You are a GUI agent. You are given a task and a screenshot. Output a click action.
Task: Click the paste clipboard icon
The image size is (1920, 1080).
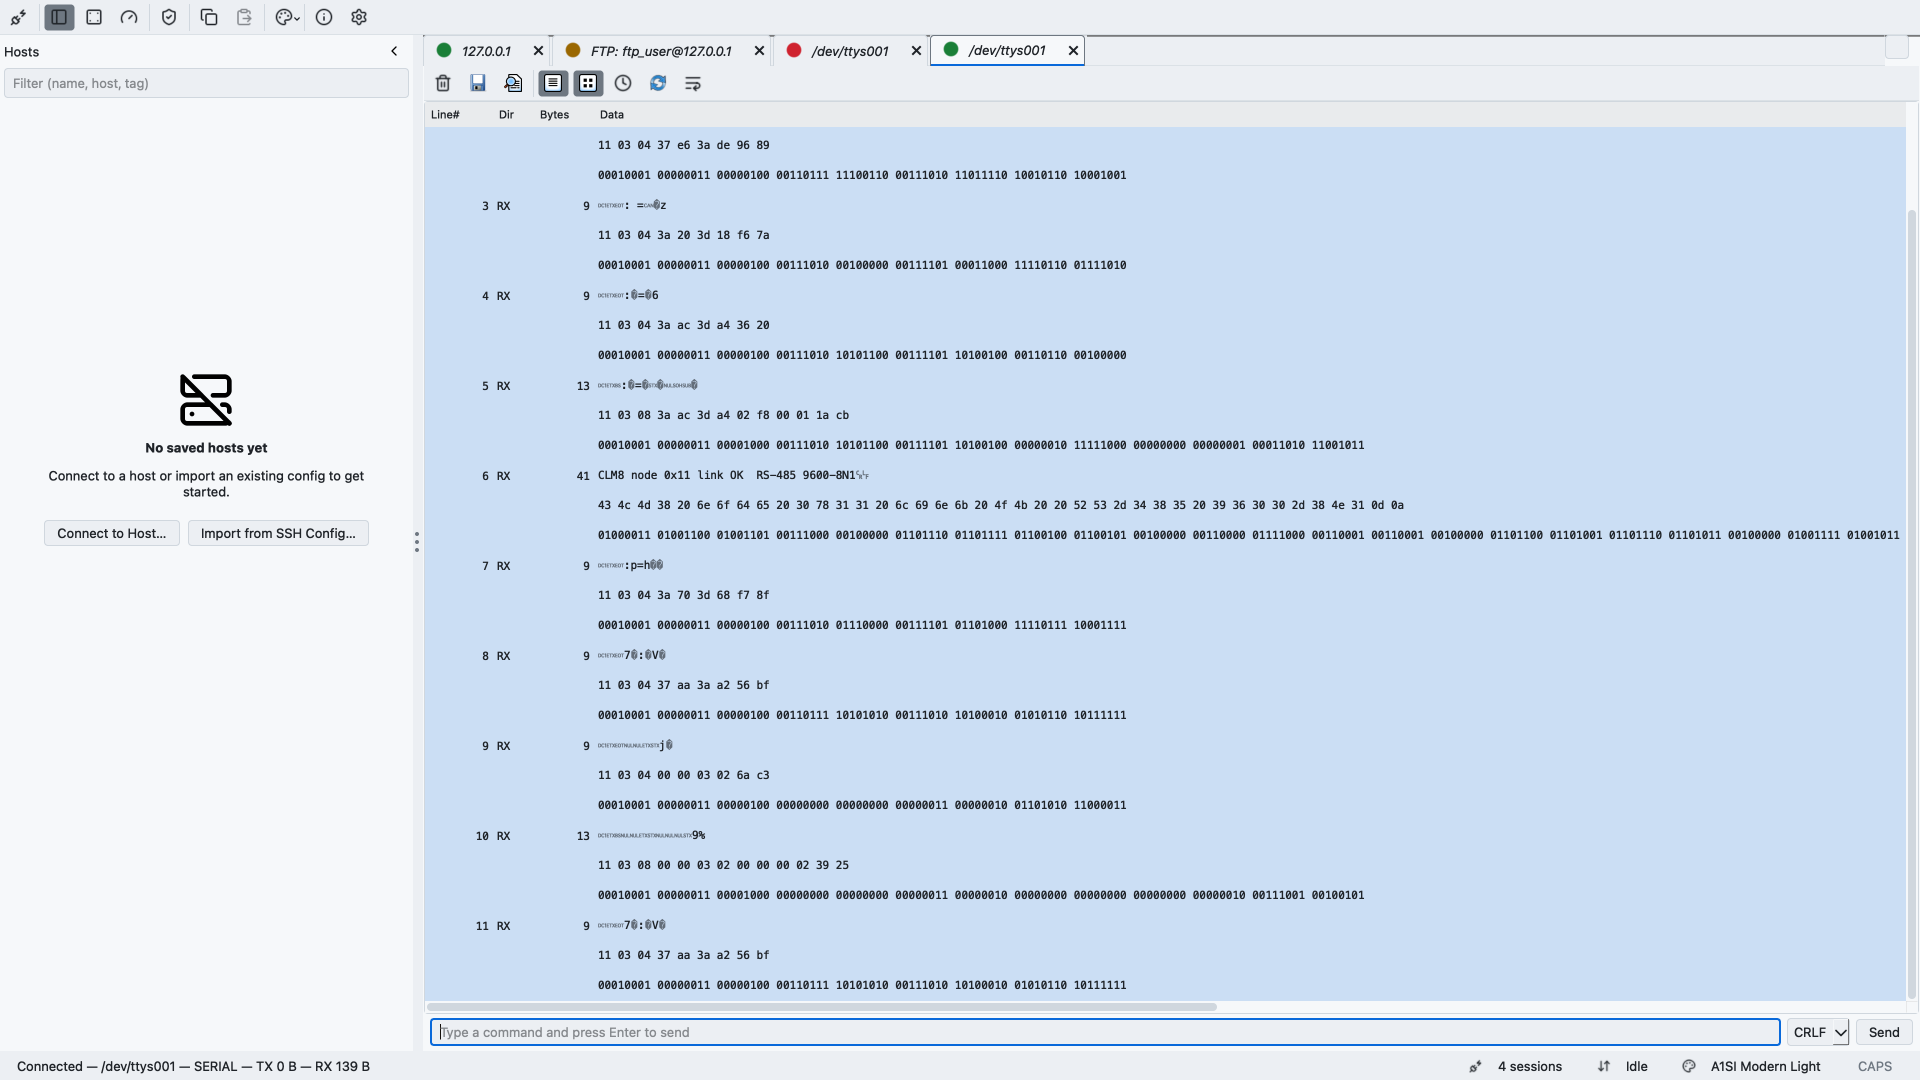pos(244,17)
